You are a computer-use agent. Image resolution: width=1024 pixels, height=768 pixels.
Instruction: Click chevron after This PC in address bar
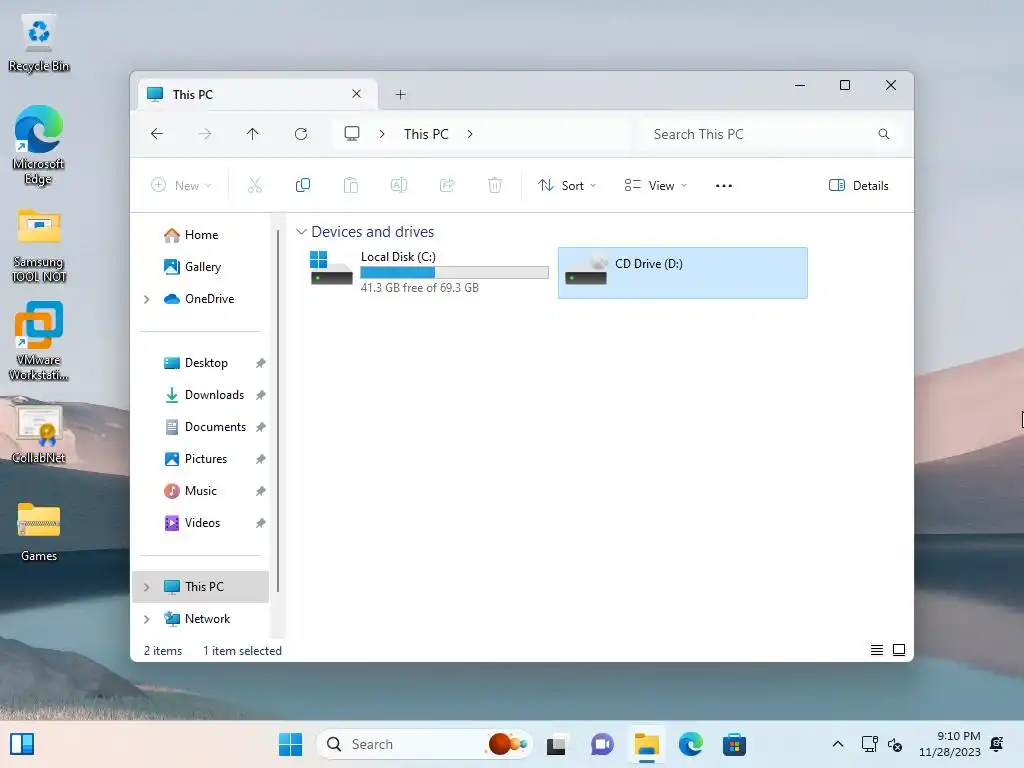470,134
